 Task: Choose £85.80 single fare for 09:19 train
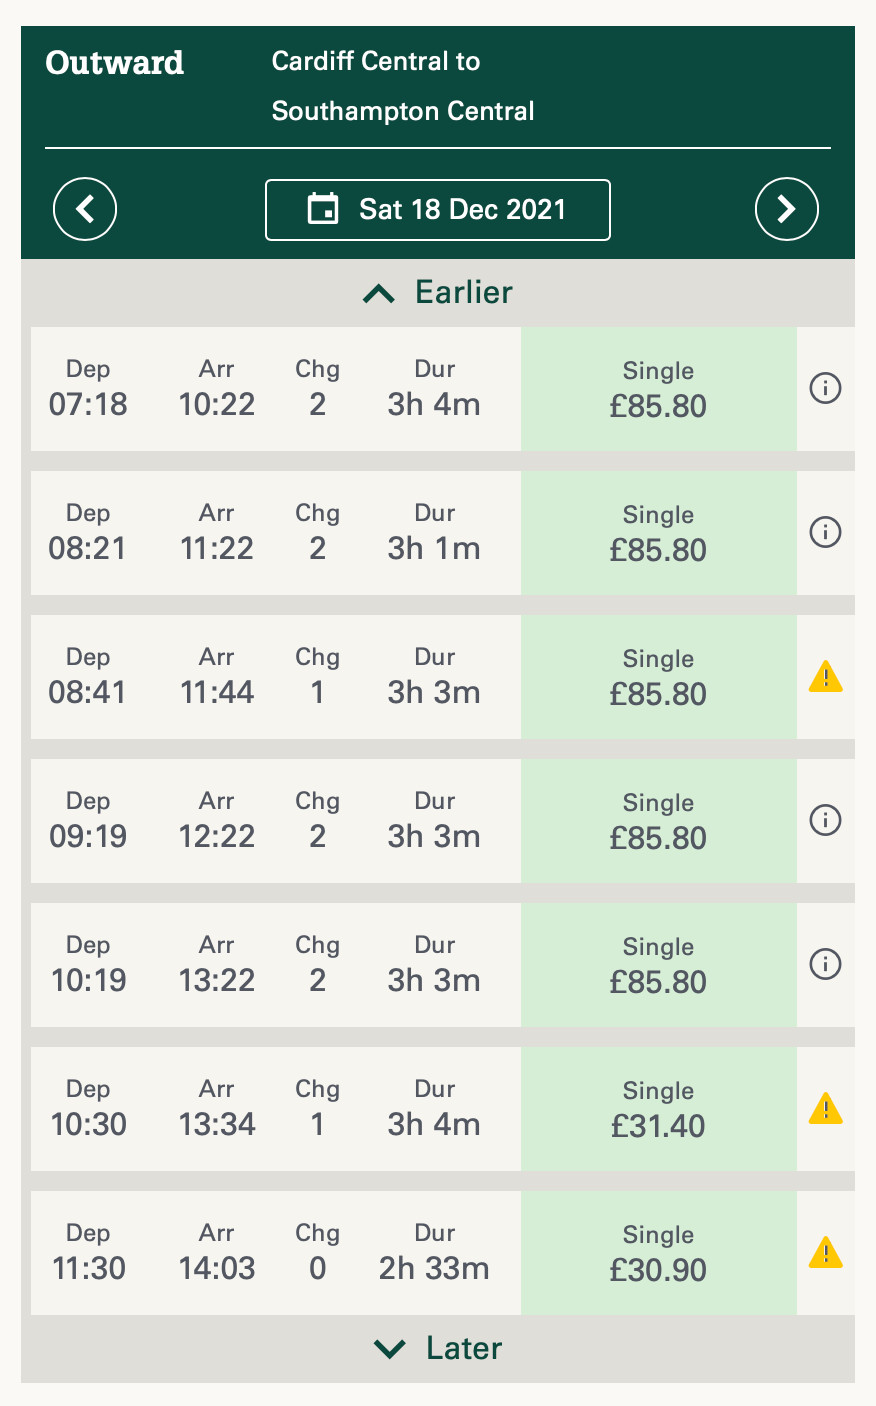point(658,821)
